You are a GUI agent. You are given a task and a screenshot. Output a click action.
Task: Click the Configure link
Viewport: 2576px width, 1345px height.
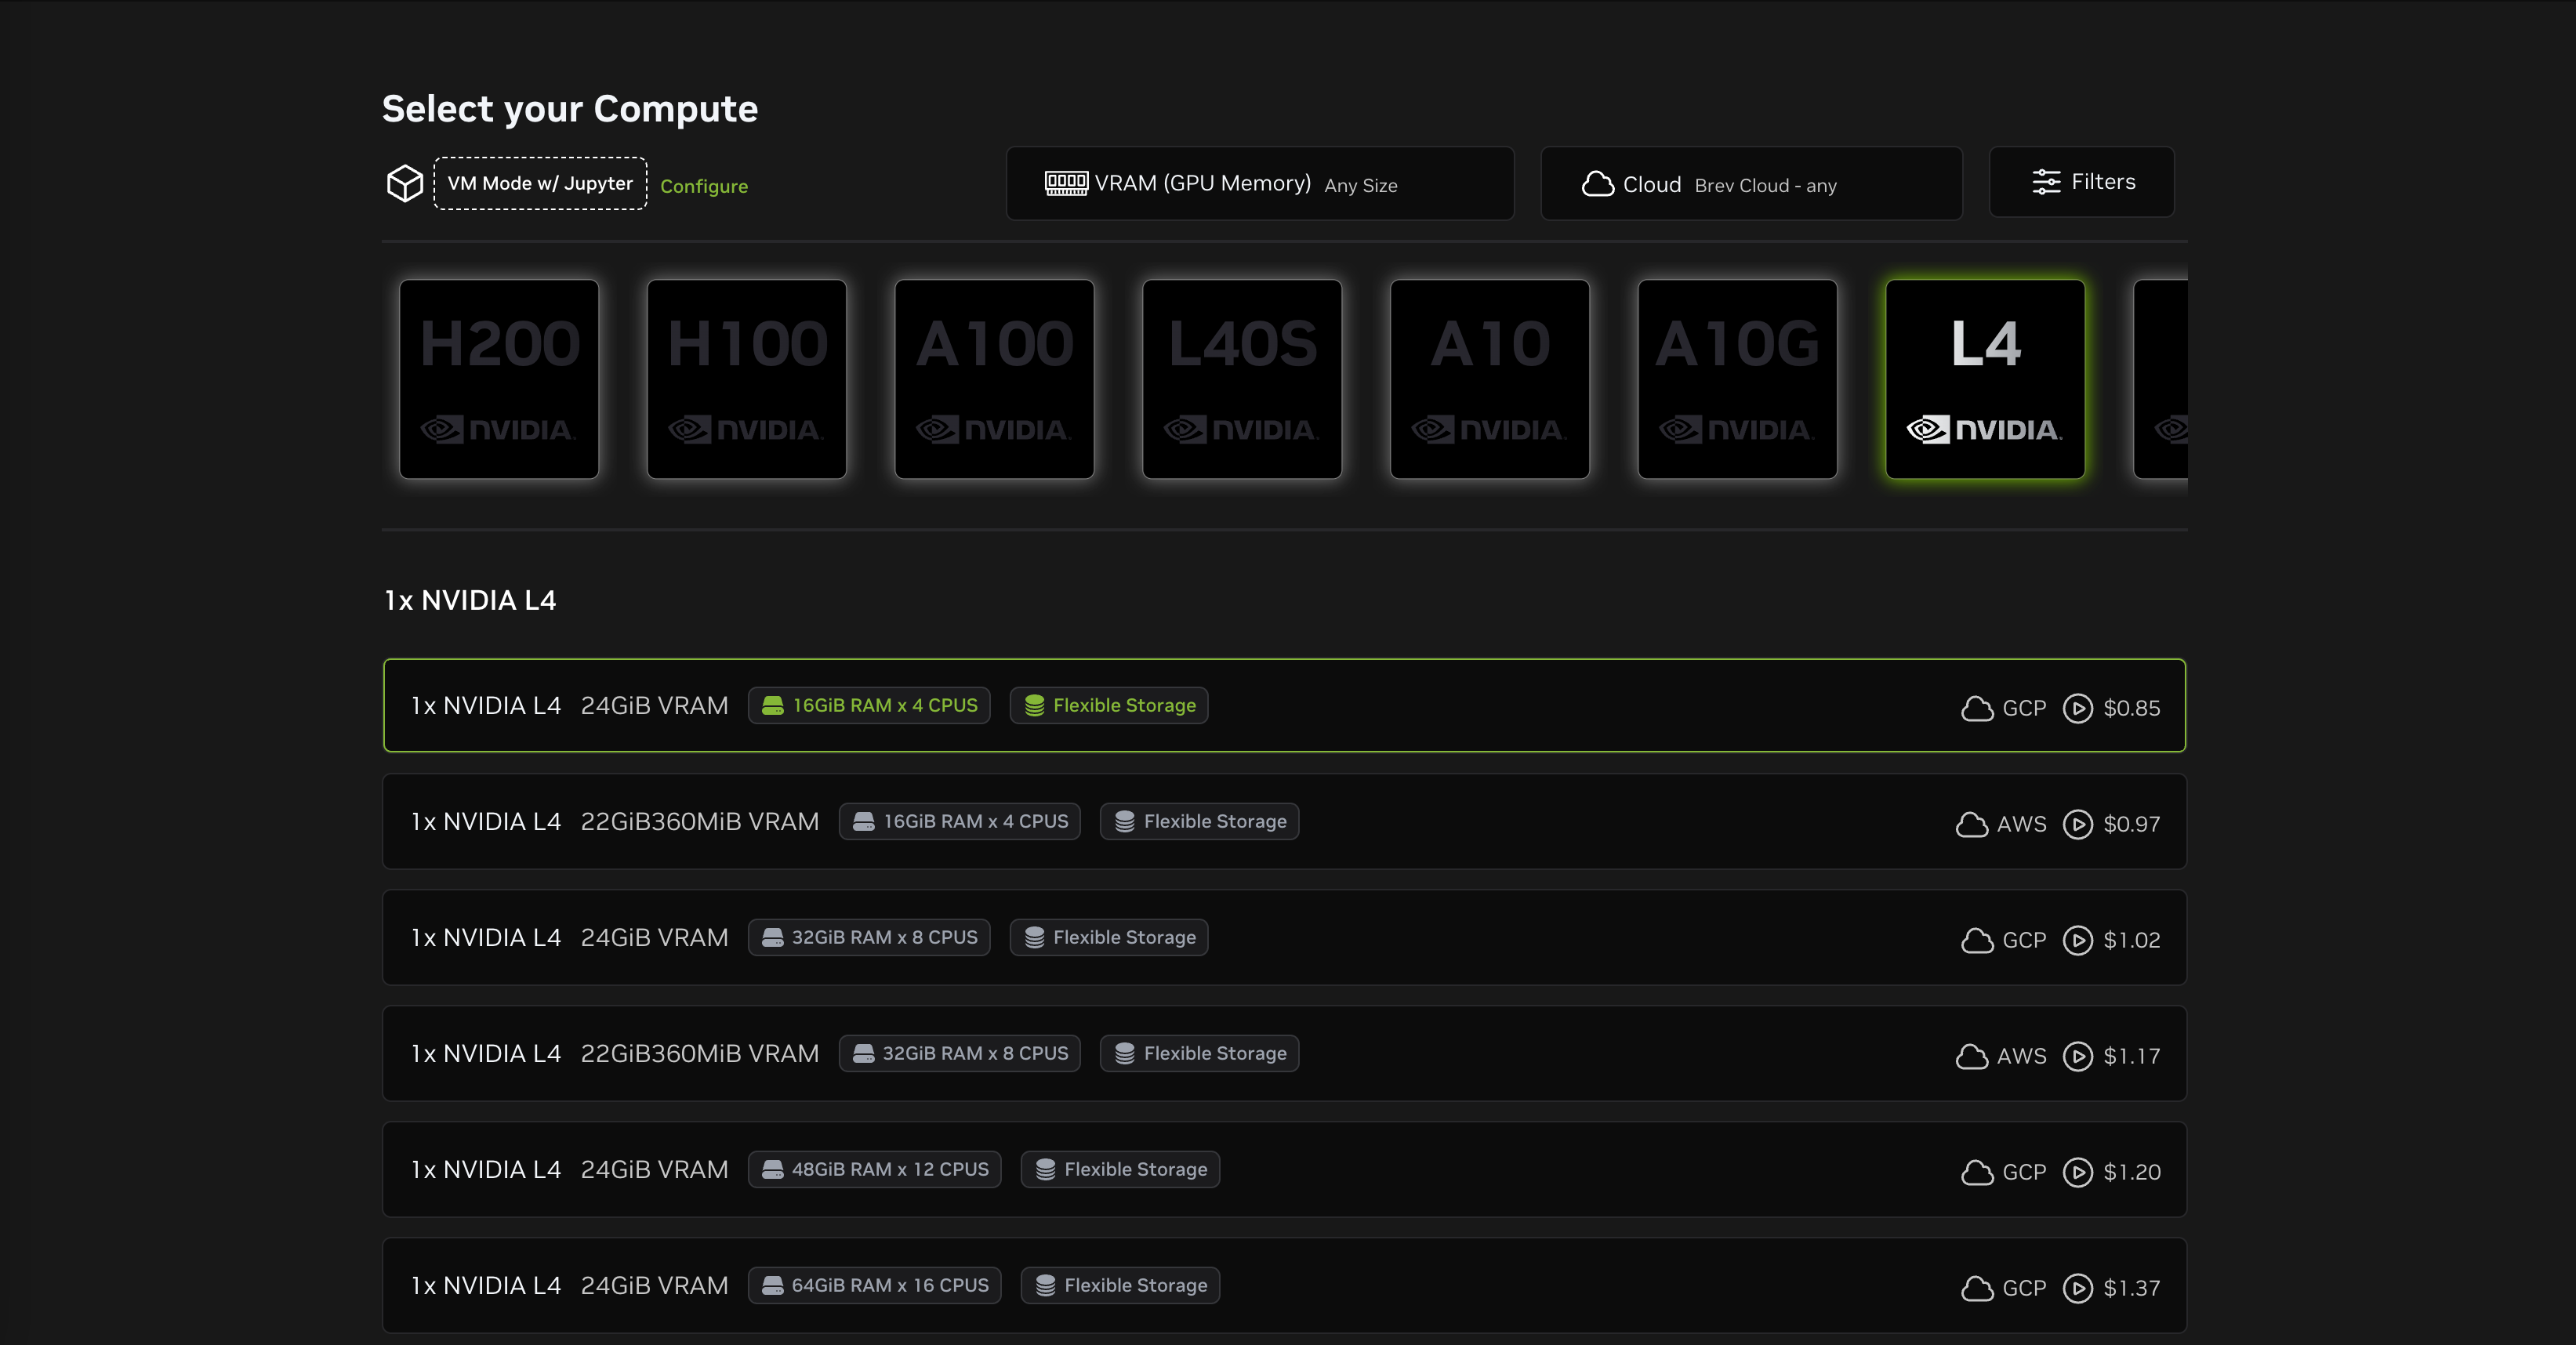704,186
